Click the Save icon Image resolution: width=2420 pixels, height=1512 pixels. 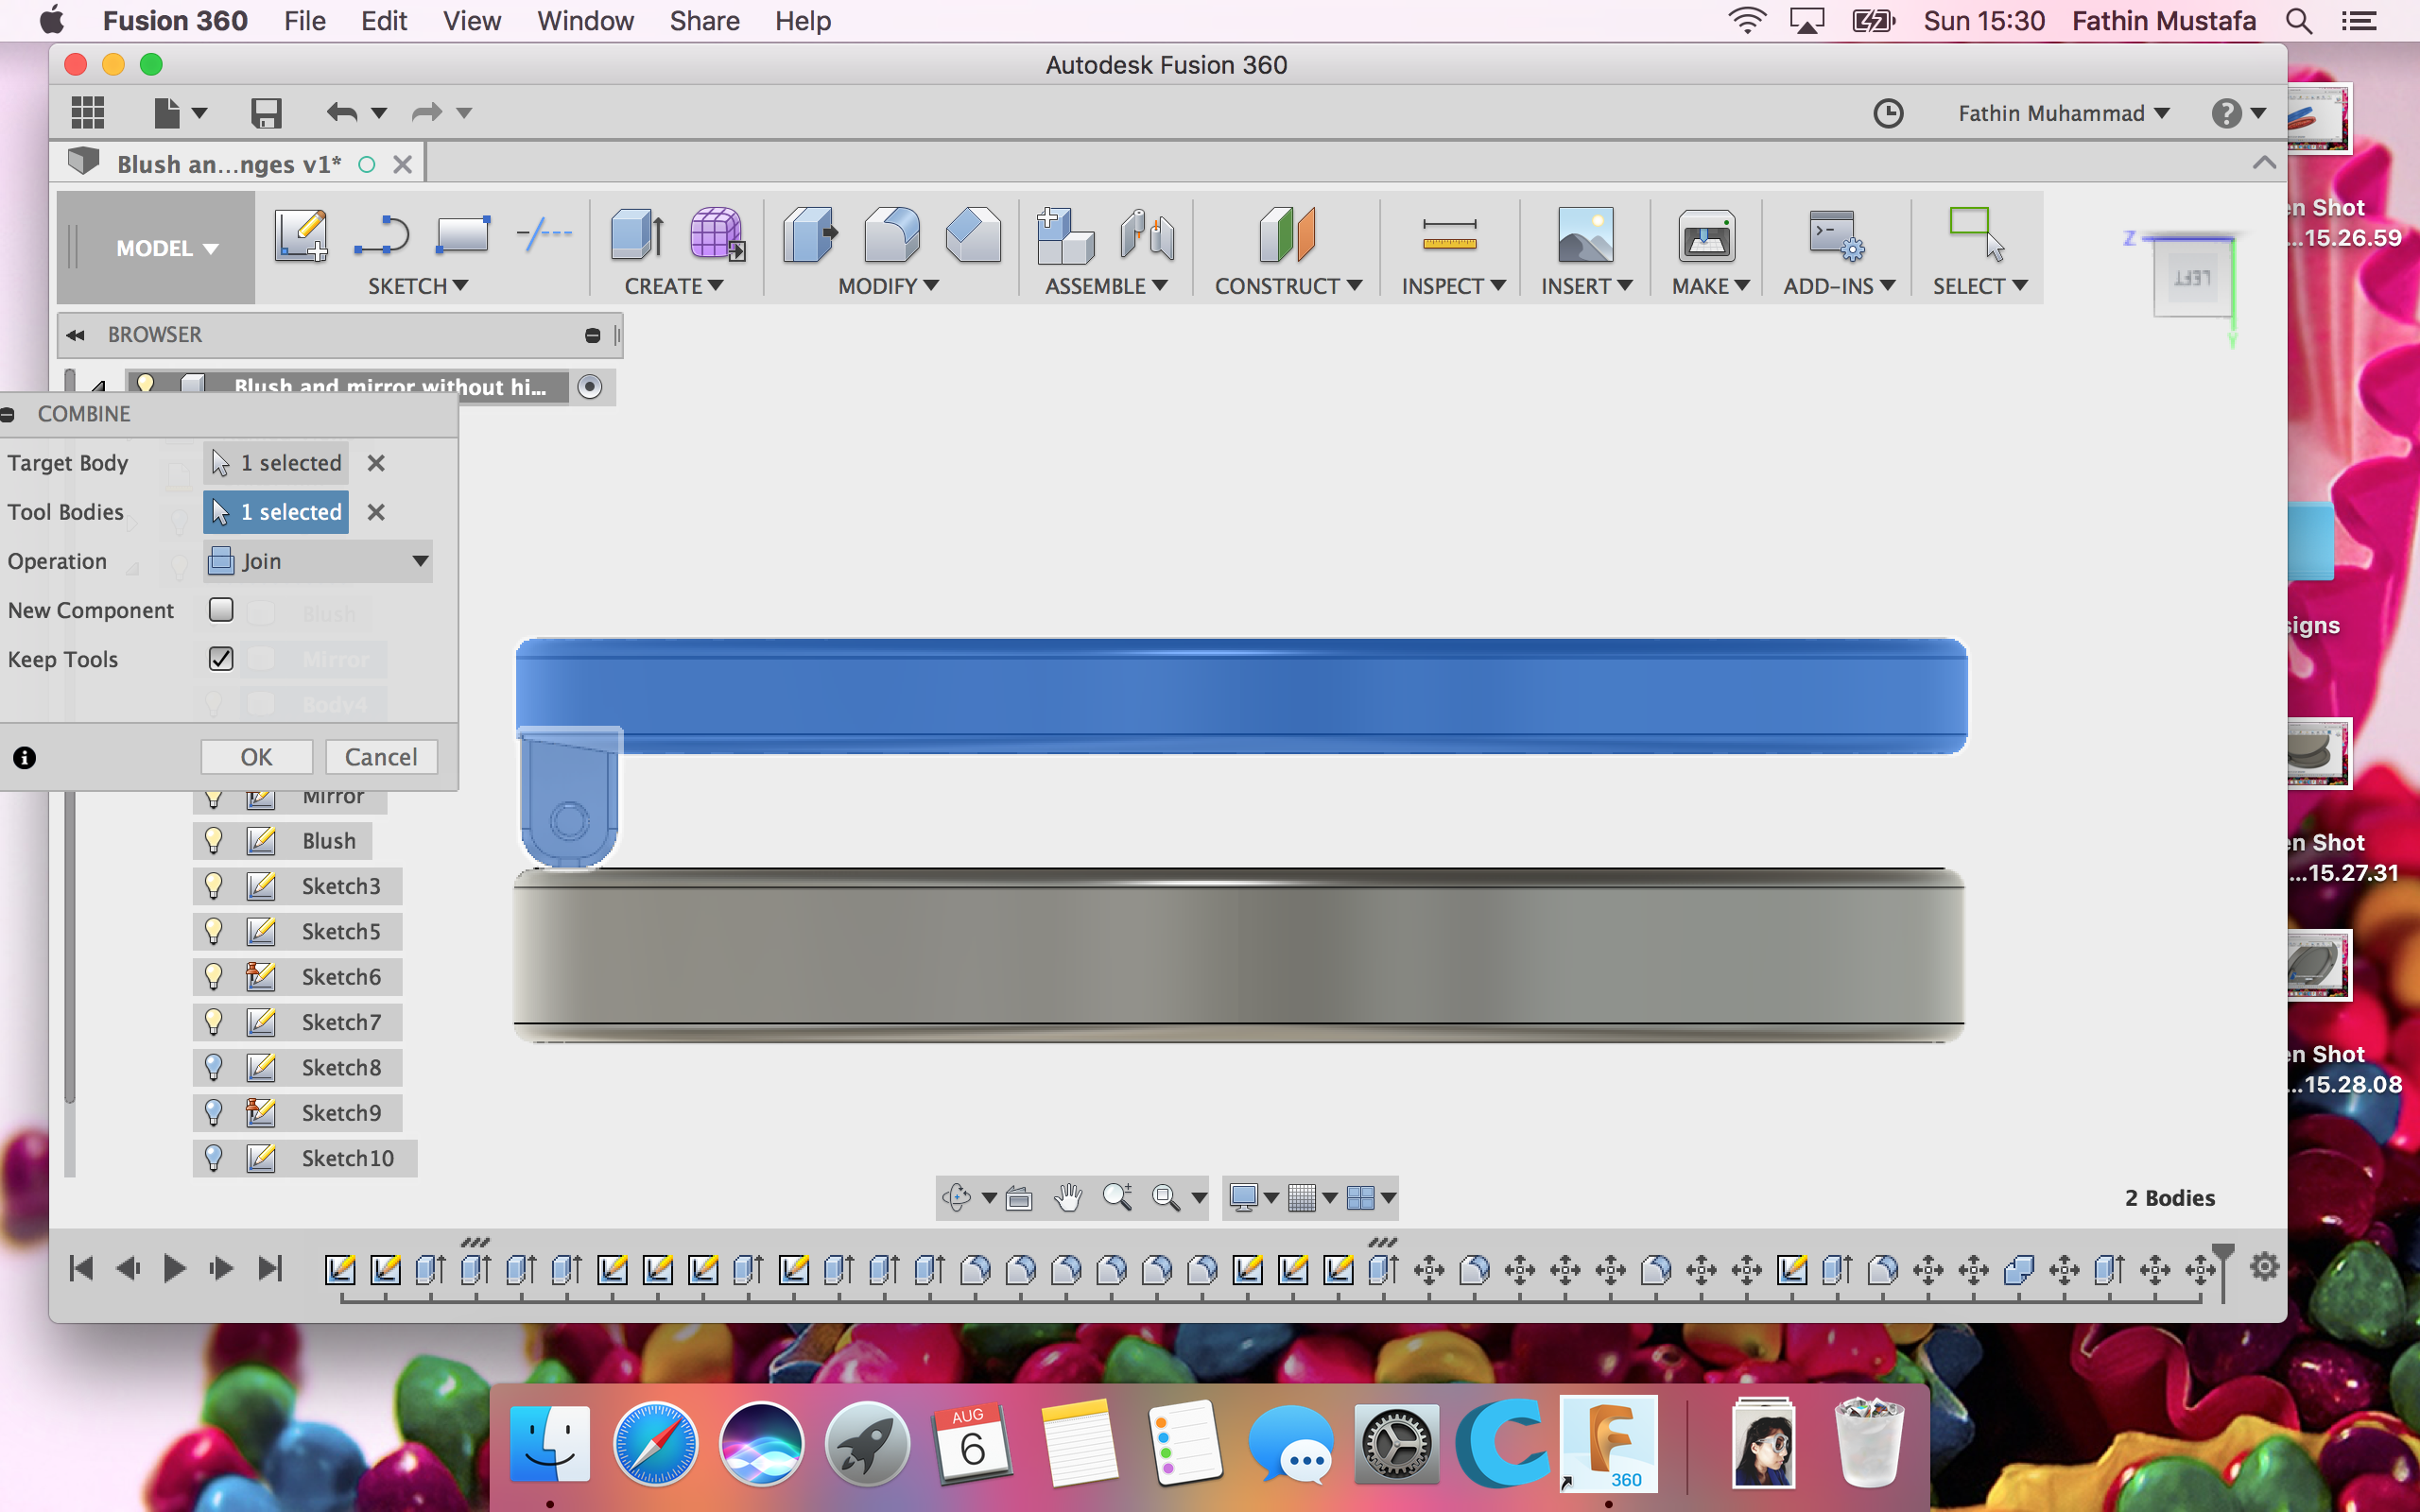point(266,113)
